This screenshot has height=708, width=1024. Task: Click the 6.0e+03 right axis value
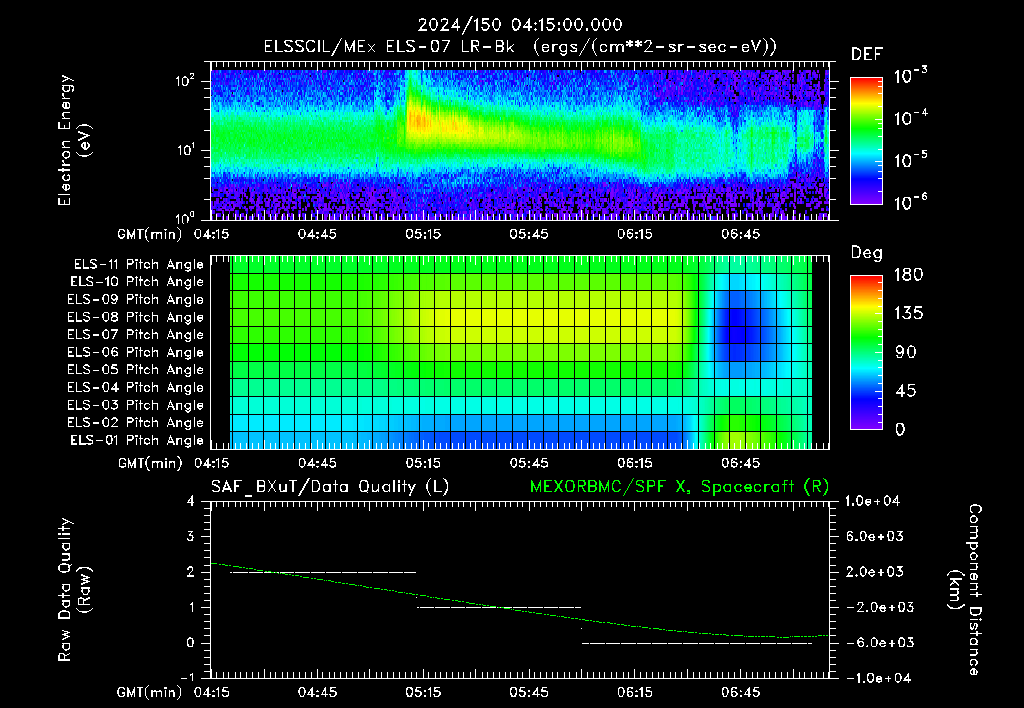[x=874, y=536]
